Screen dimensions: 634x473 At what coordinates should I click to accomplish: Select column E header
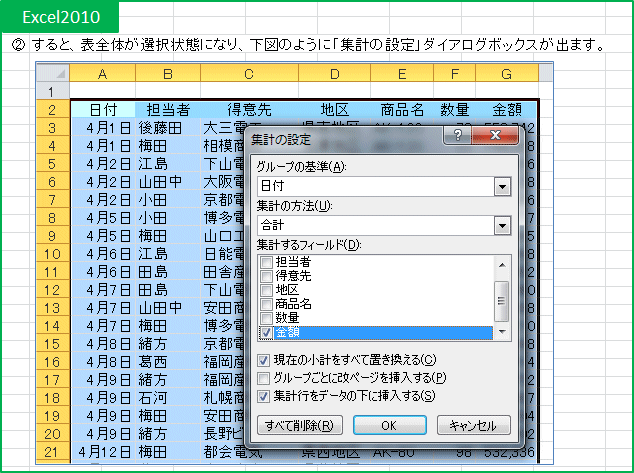tap(402, 74)
